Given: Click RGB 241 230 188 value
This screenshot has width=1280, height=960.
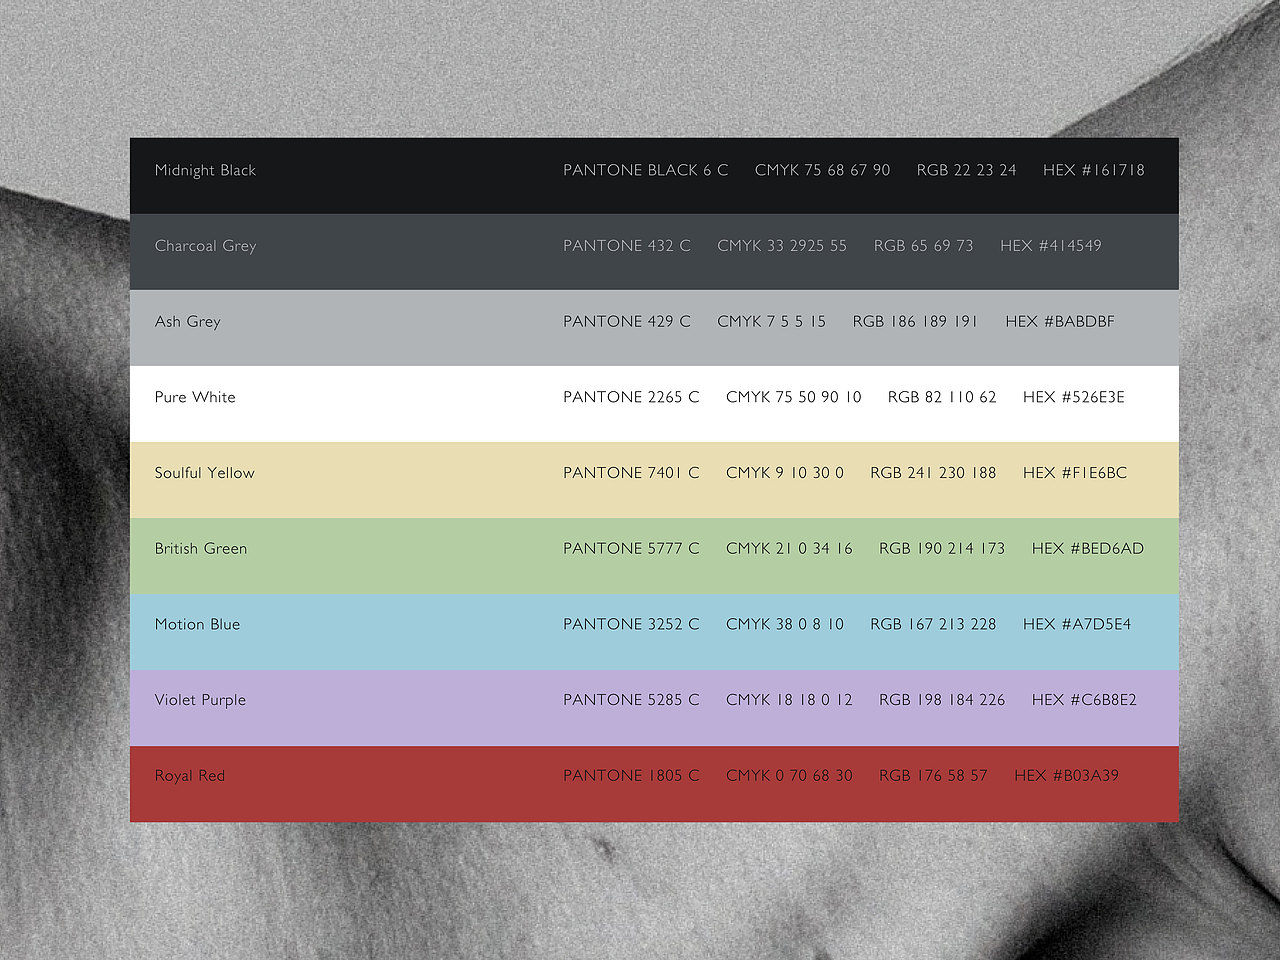Looking at the screenshot, I should pos(933,473).
